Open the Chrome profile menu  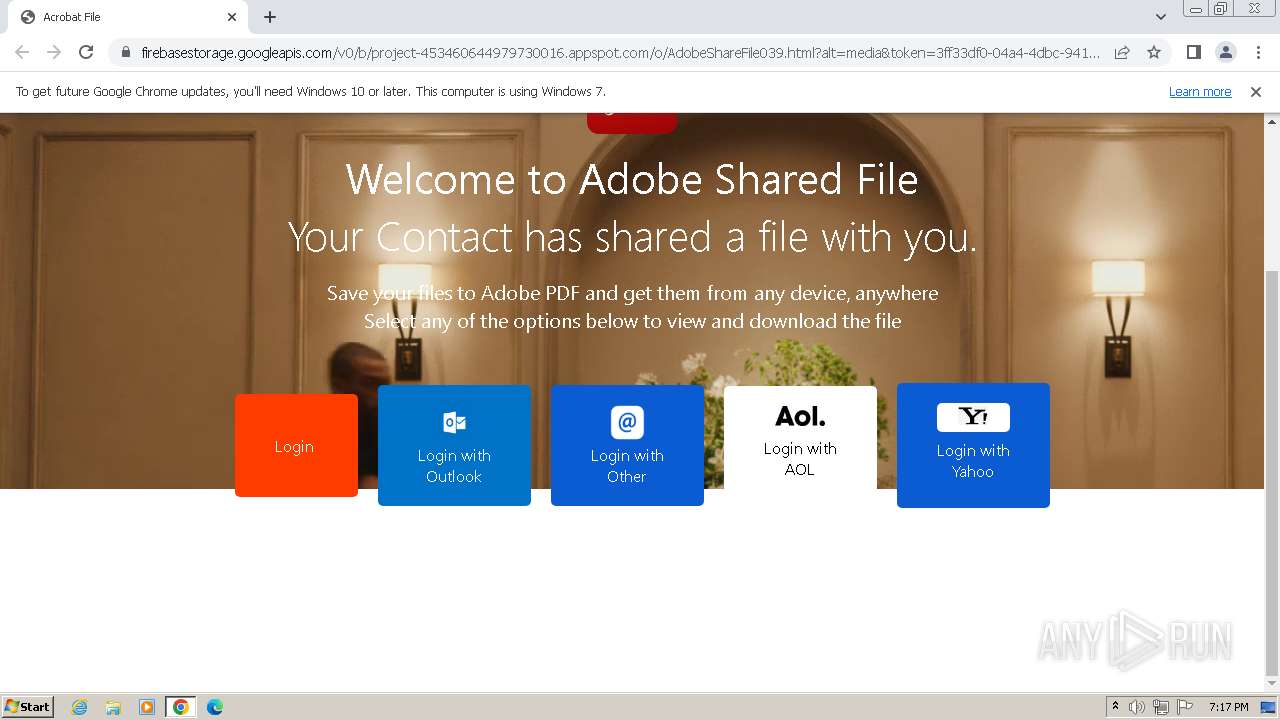pyautogui.click(x=1225, y=52)
